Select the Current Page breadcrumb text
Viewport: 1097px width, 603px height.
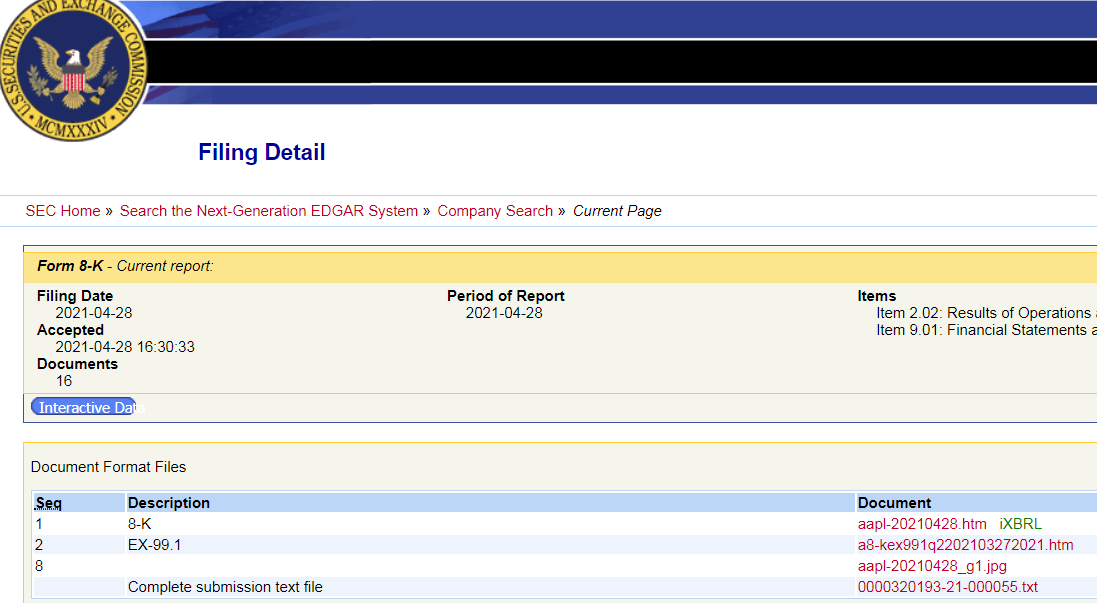point(617,211)
